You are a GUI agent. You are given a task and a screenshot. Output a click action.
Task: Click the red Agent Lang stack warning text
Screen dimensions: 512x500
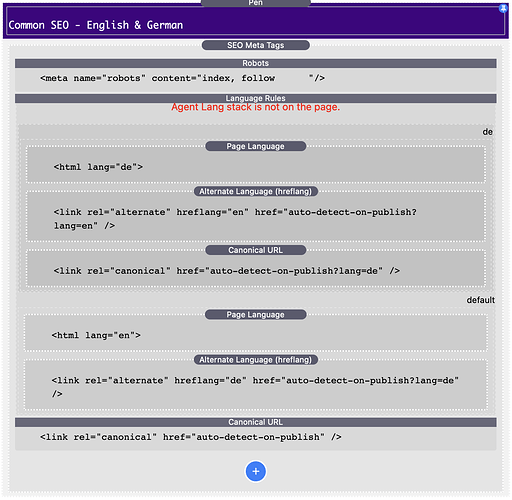tap(256, 107)
